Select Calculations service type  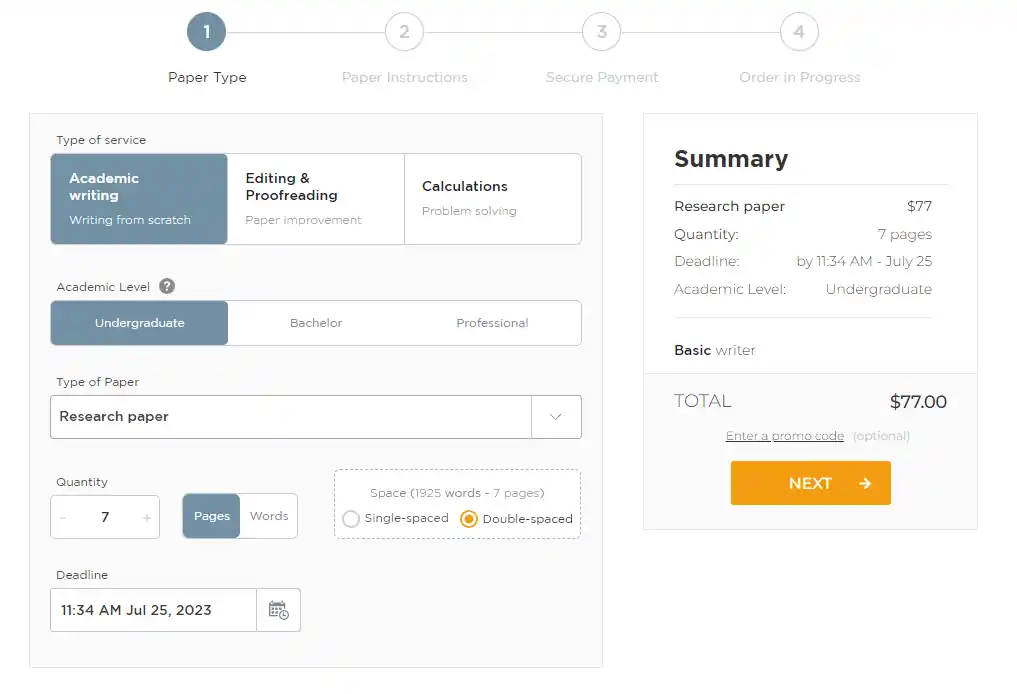pyautogui.click(x=492, y=198)
